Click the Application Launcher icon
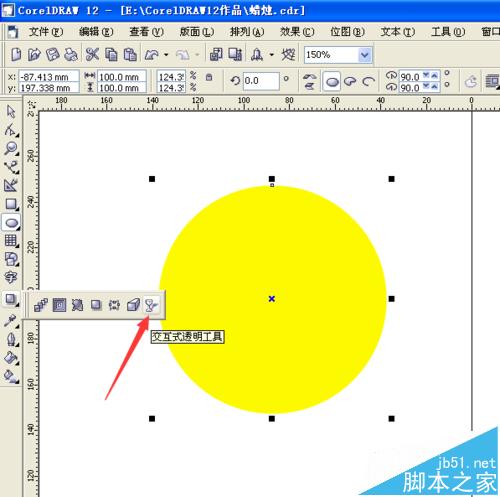 click(x=257, y=54)
